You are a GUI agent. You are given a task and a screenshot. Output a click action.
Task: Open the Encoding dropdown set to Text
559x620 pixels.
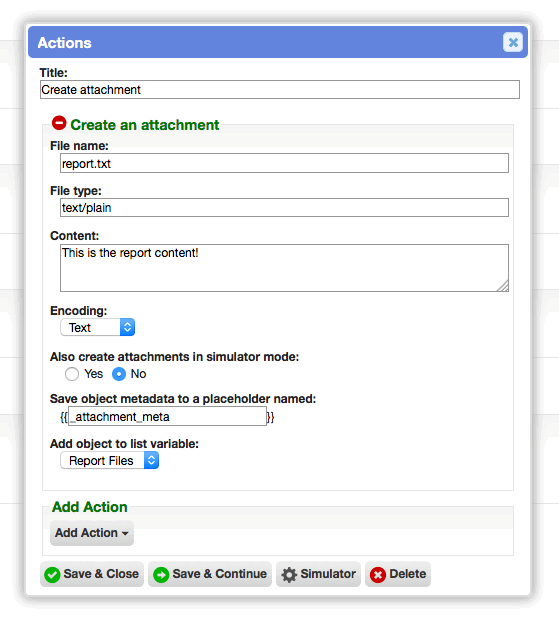98,327
